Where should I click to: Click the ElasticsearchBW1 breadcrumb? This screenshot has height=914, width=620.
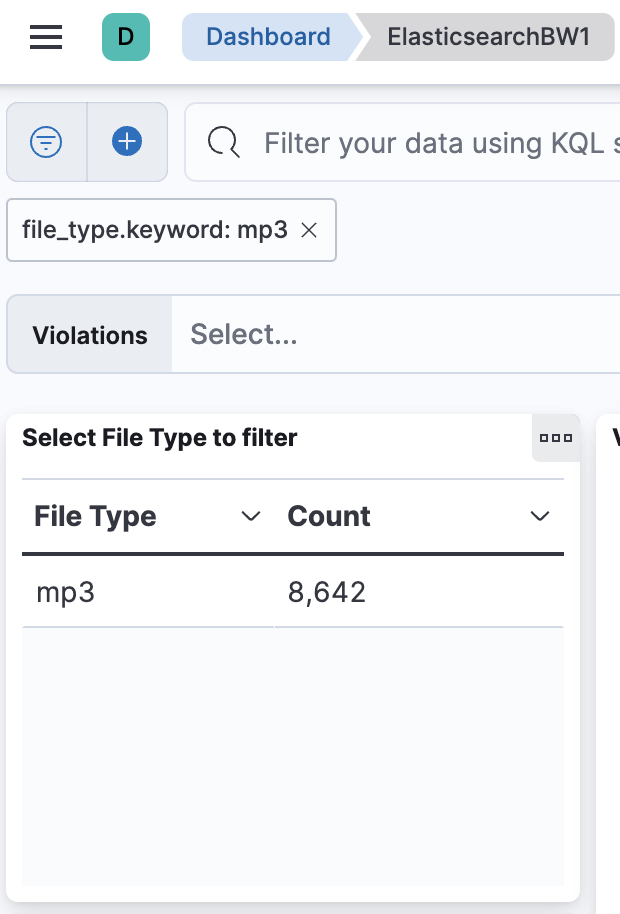pyautogui.click(x=488, y=37)
